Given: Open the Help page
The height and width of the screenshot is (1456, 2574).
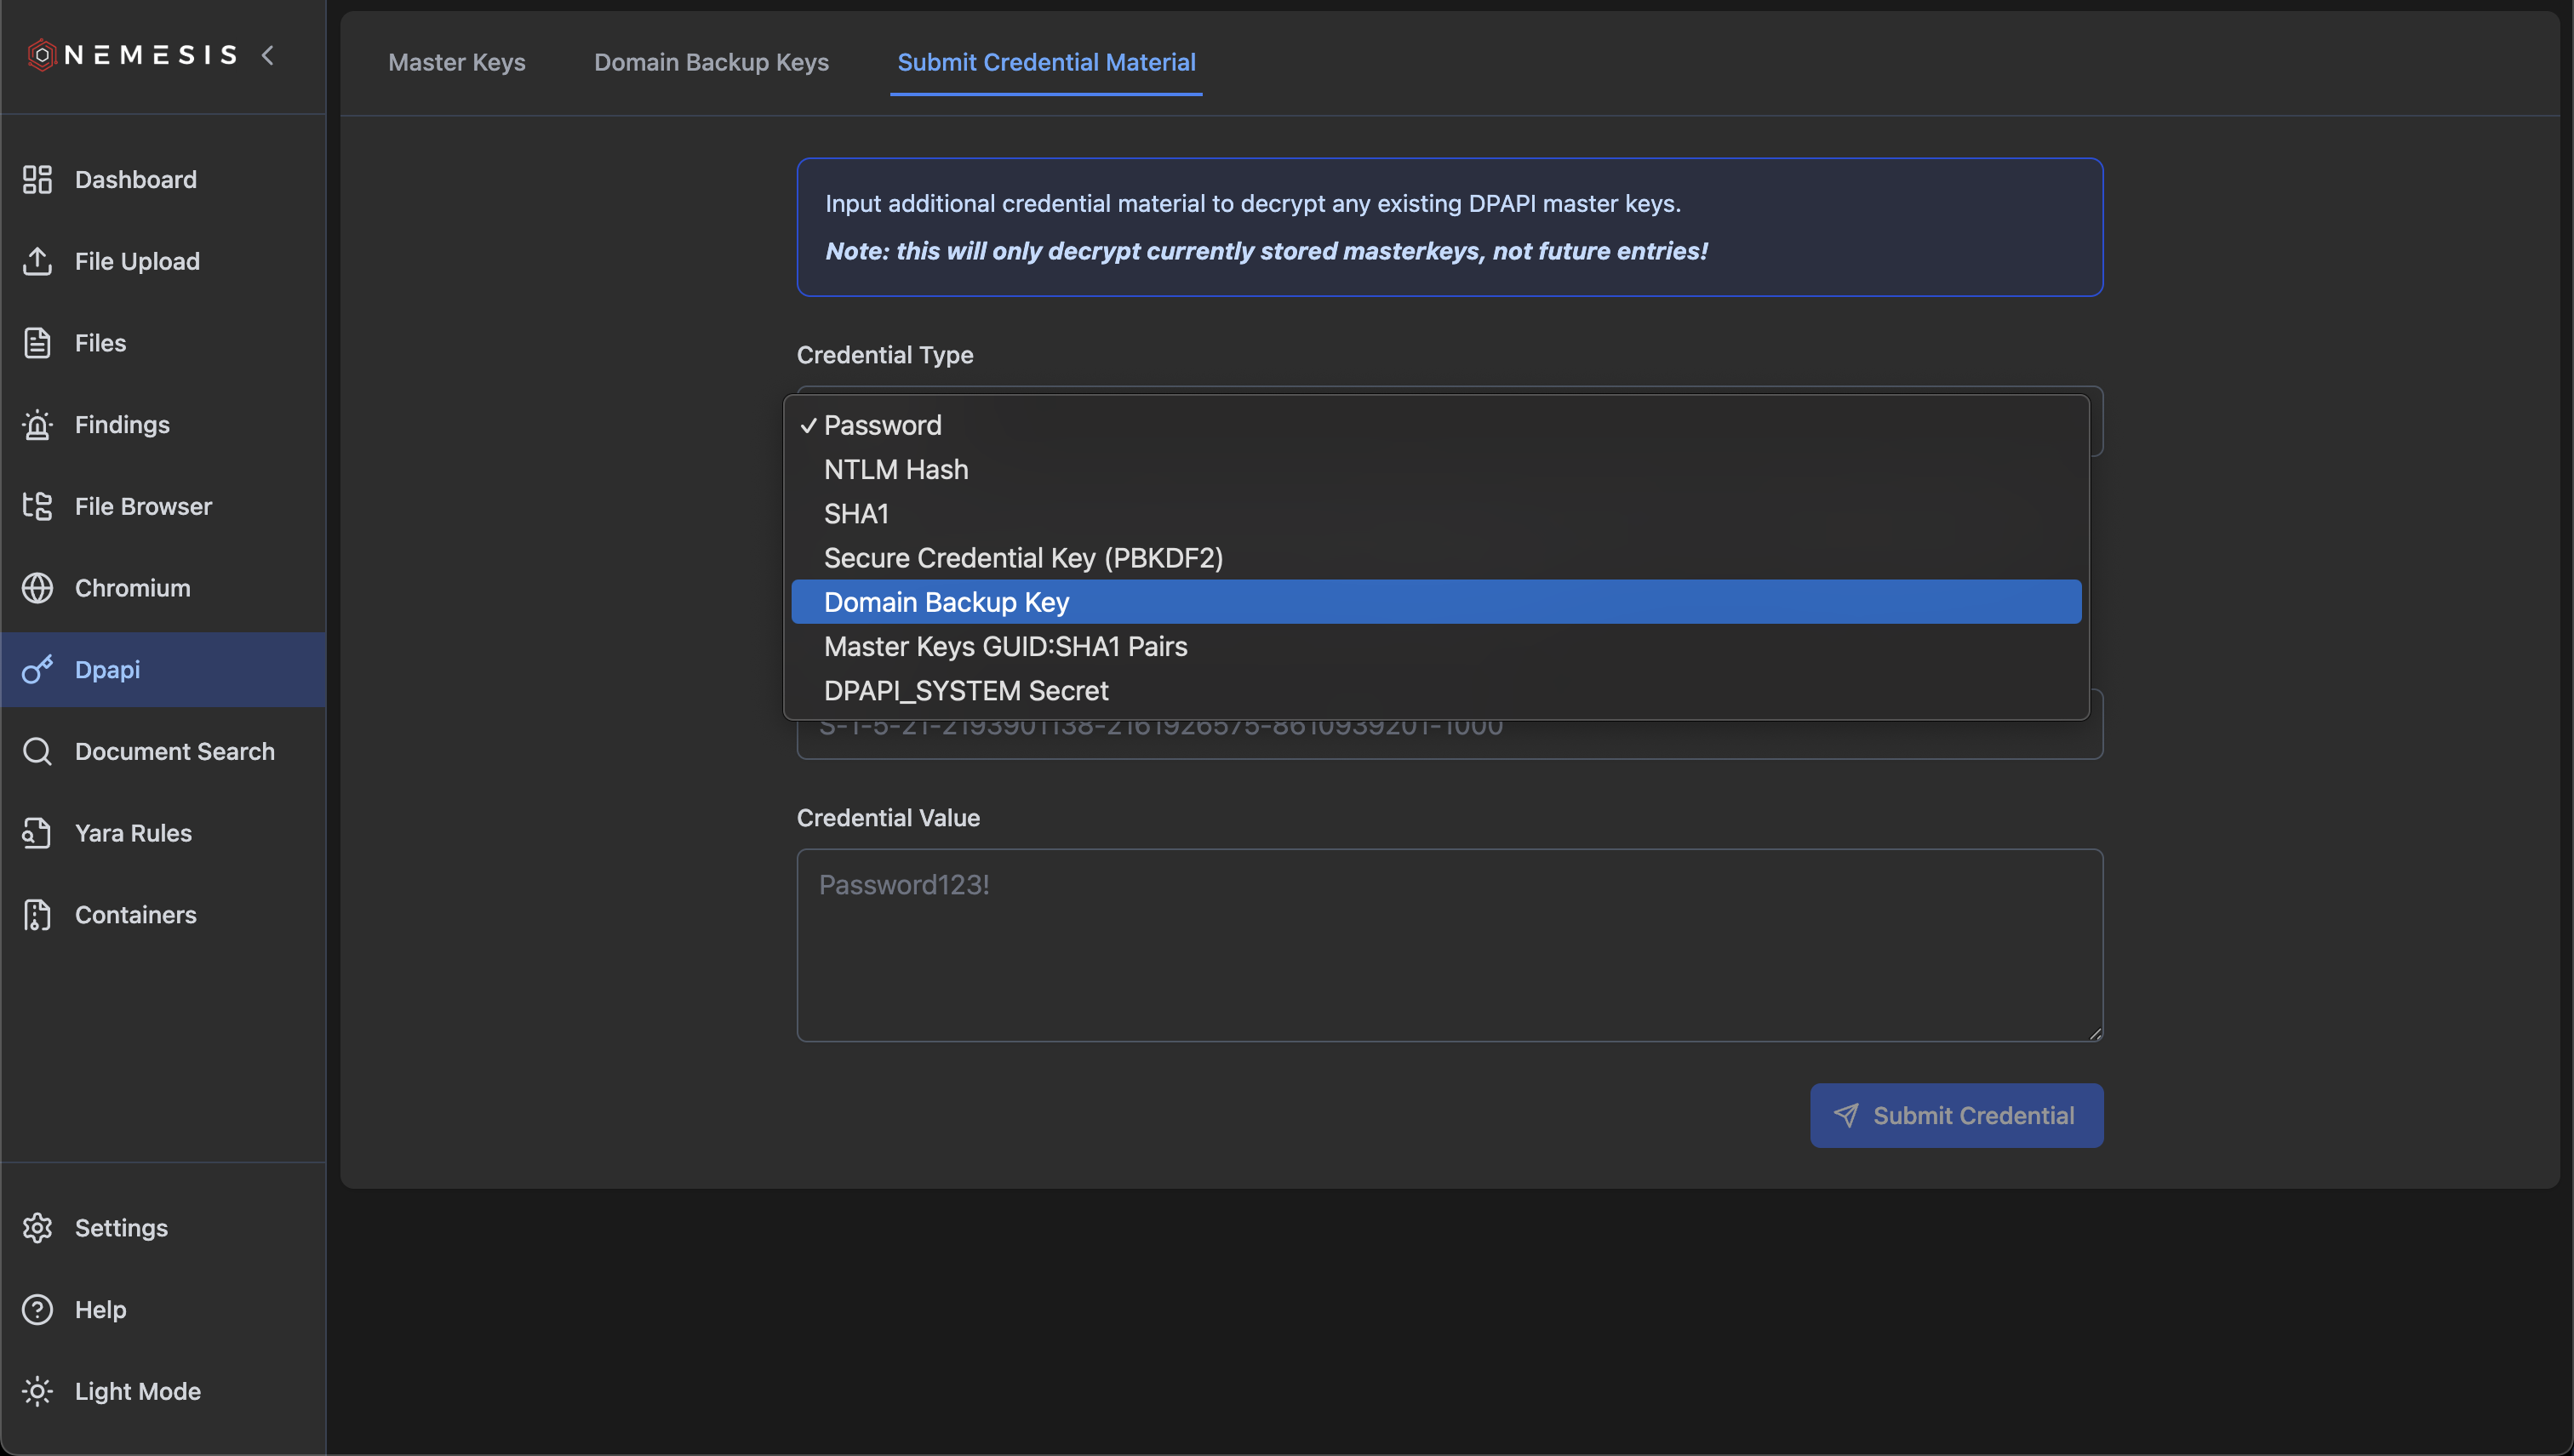Looking at the screenshot, I should [100, 1309].
